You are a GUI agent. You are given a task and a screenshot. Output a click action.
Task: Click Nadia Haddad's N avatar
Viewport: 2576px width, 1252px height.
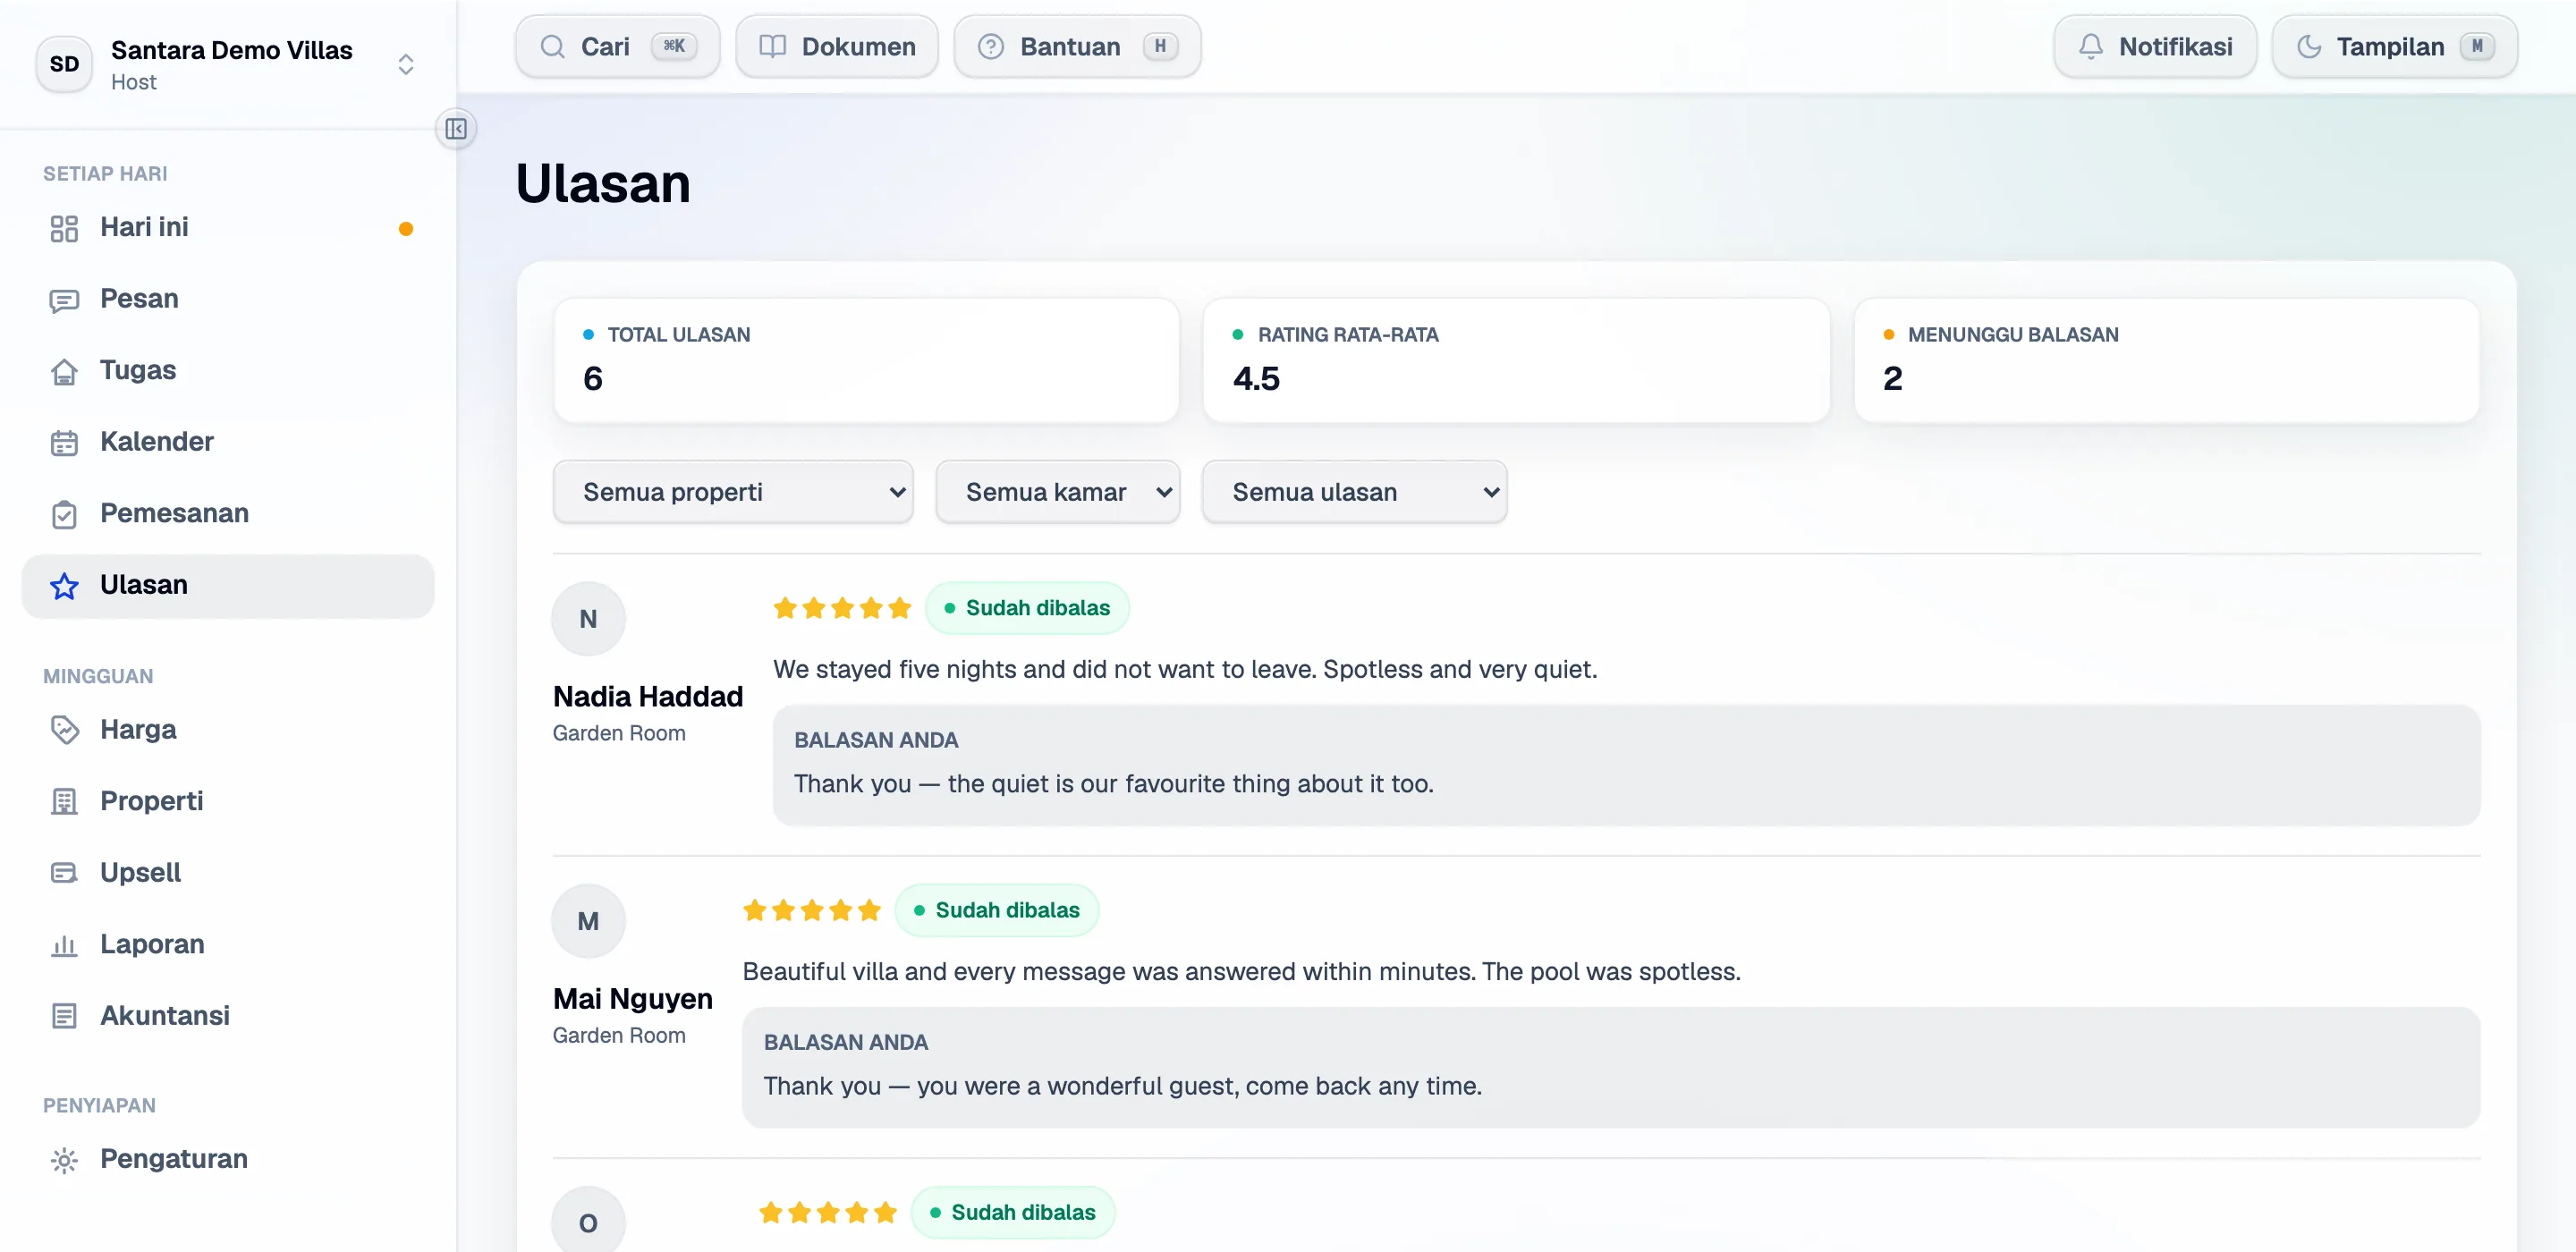(588, 619)
